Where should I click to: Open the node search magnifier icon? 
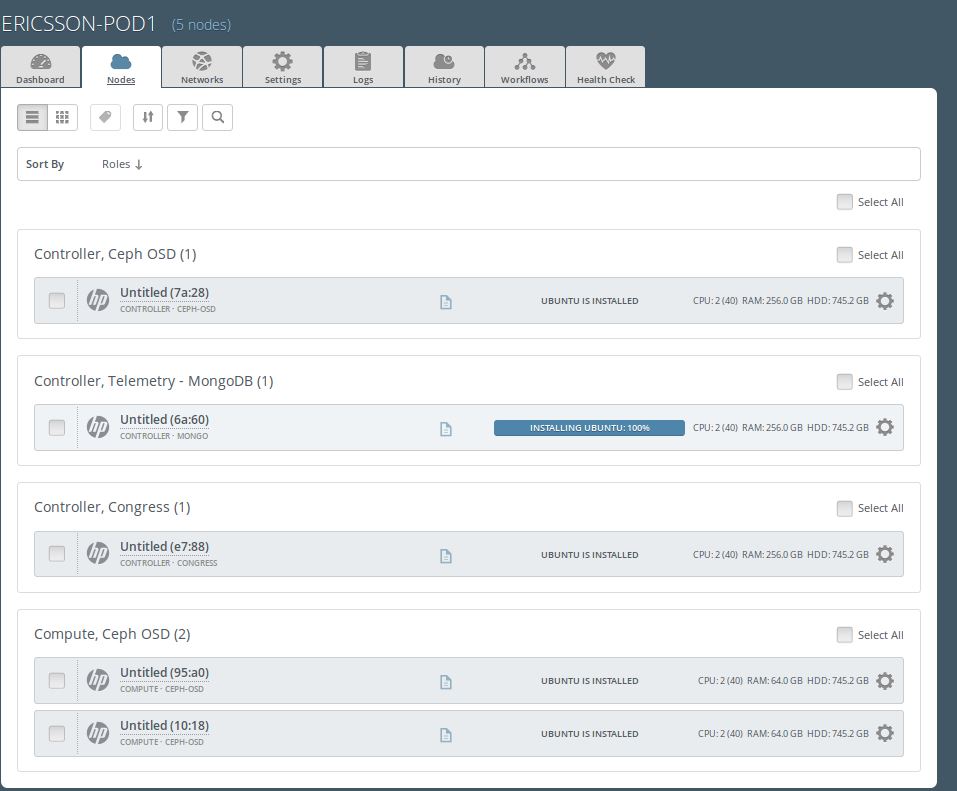217,117
